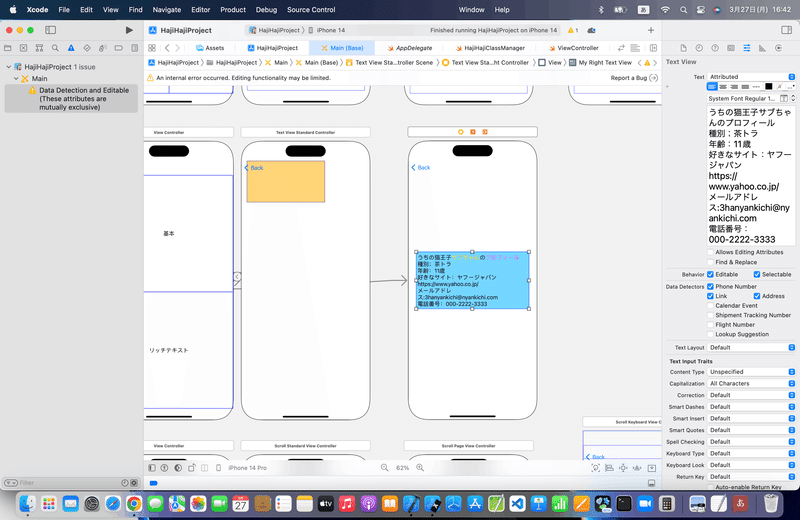The width and height of the screenshot is (800, 520).
Task: Select the orange view in storyboard
Action: [x=286, y=182]
